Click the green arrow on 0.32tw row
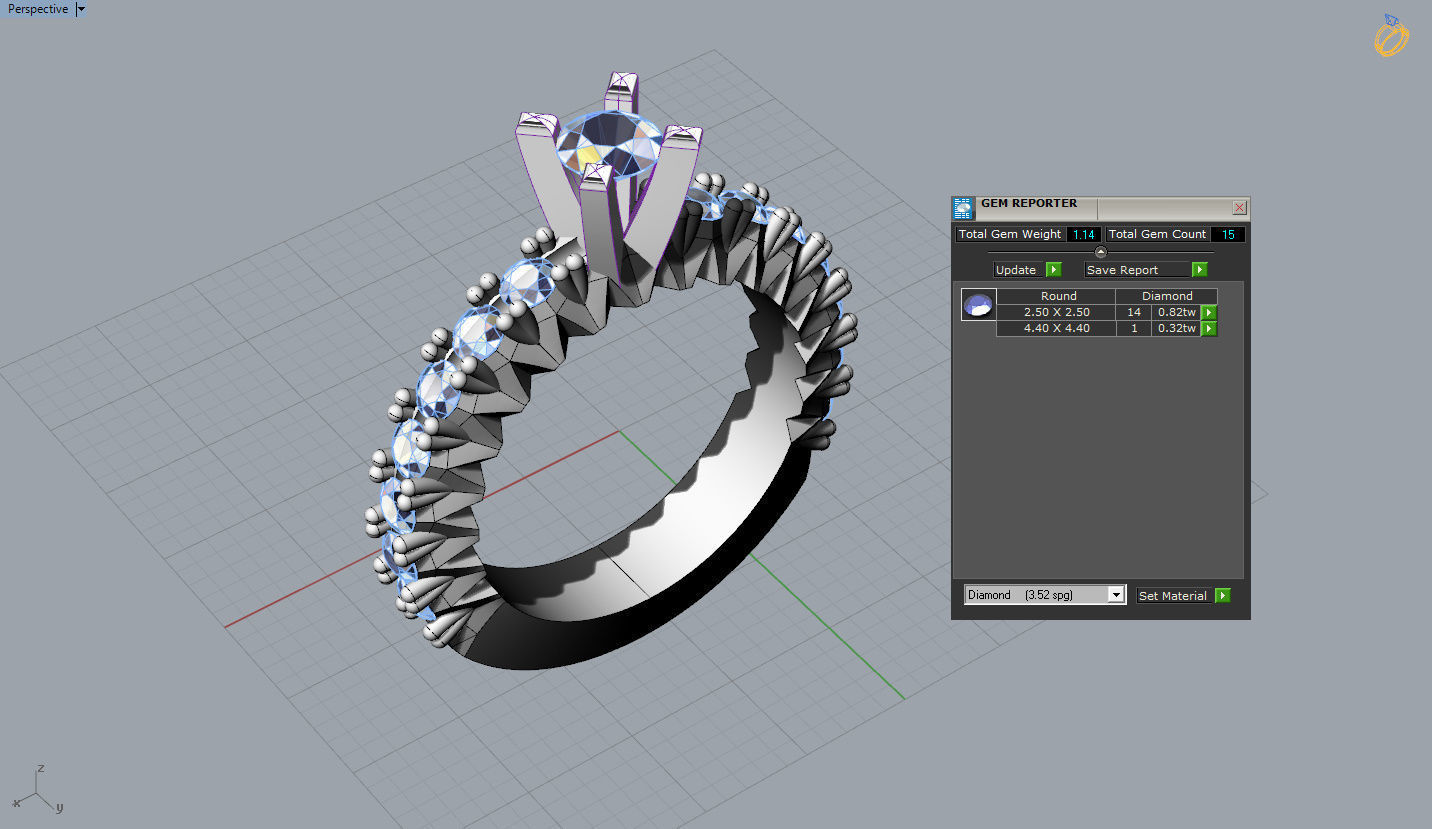1432x829 pixels. pyautogui.click(x=1209, y=328)
